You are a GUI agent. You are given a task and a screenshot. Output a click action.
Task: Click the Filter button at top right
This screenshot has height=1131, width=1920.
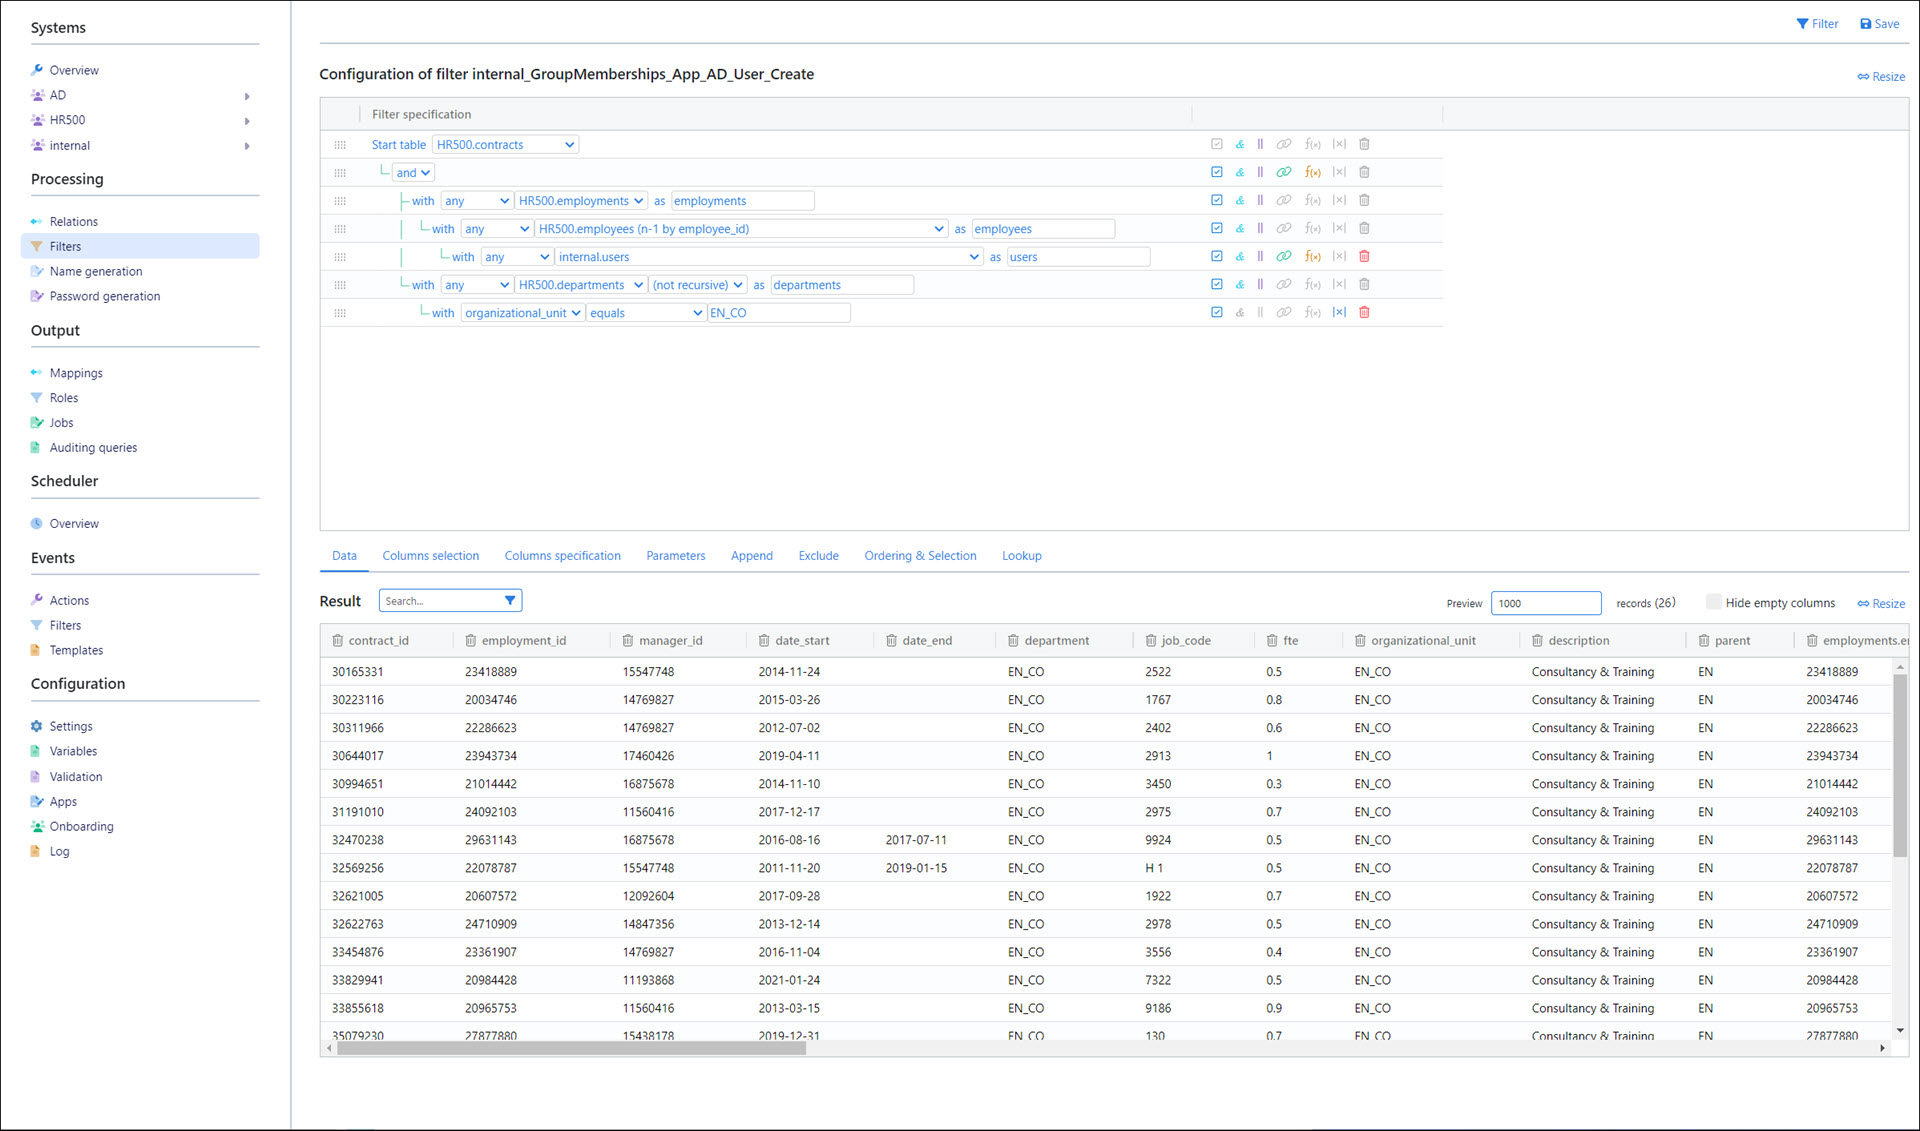(x=1817, y=24)
